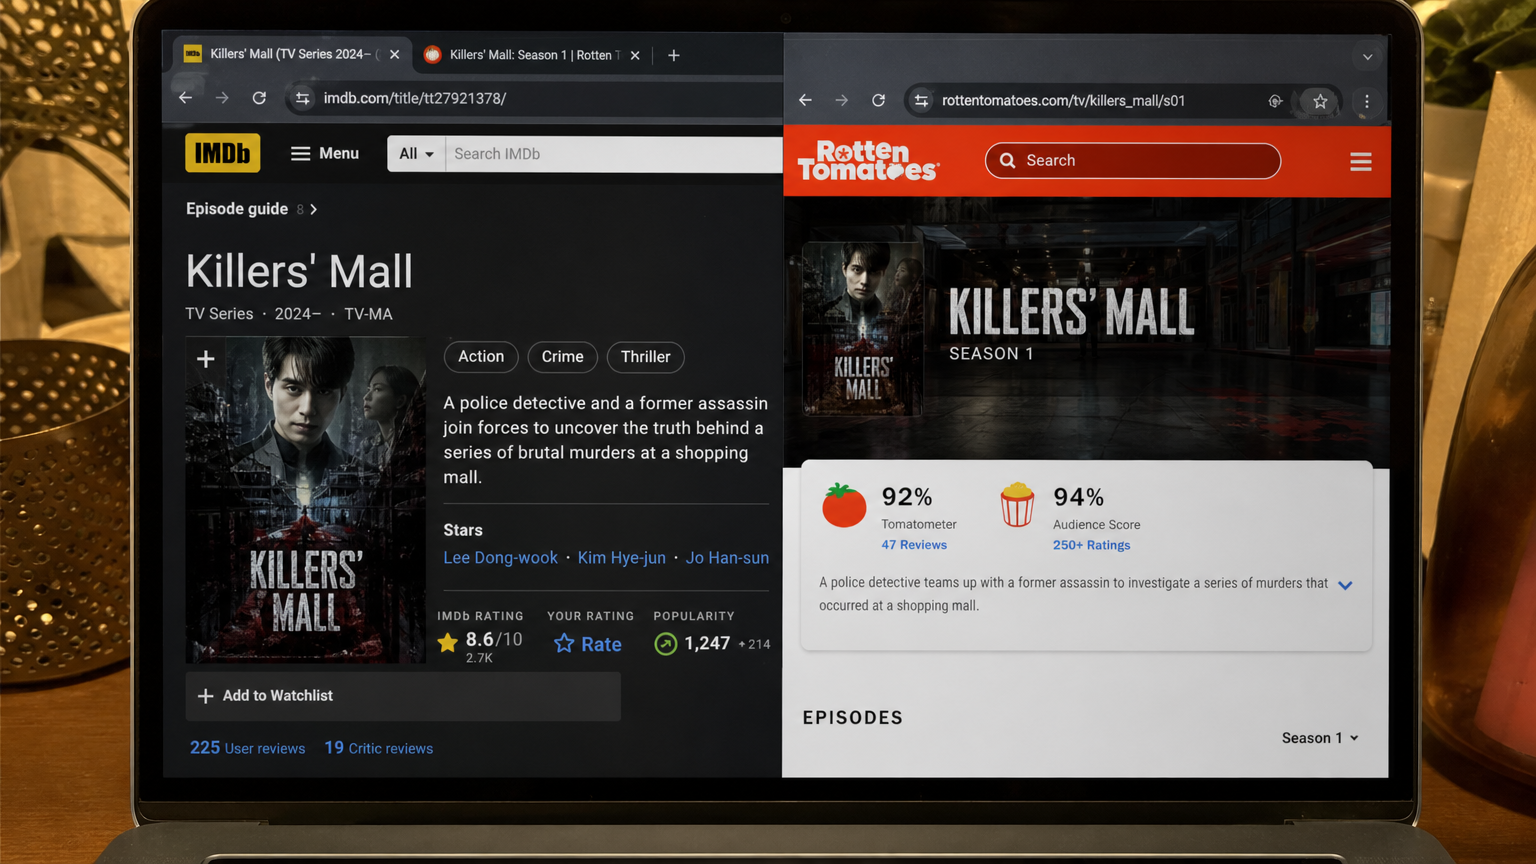Click the Audience Score popcorn icon

(x=1017, y=505)
